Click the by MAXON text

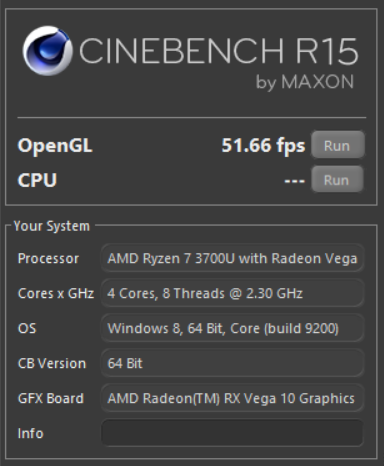click(x=305, y=82)
